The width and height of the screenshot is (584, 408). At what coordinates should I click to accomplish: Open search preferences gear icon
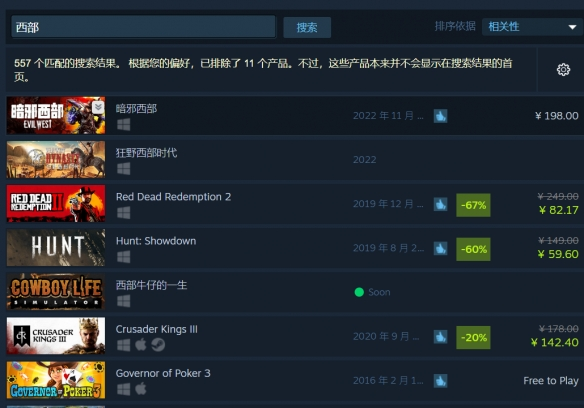click(563, 70)
